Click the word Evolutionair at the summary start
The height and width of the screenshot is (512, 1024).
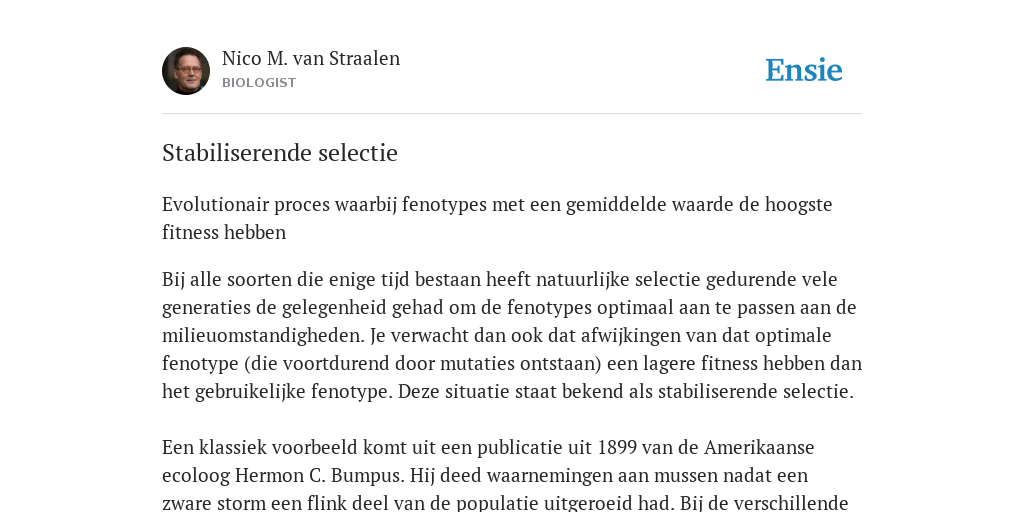pyautogui.click(x=216, y=204)
